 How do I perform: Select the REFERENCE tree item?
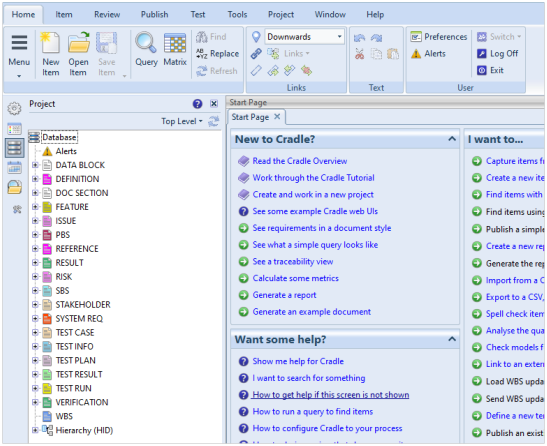tap(70, 249)
